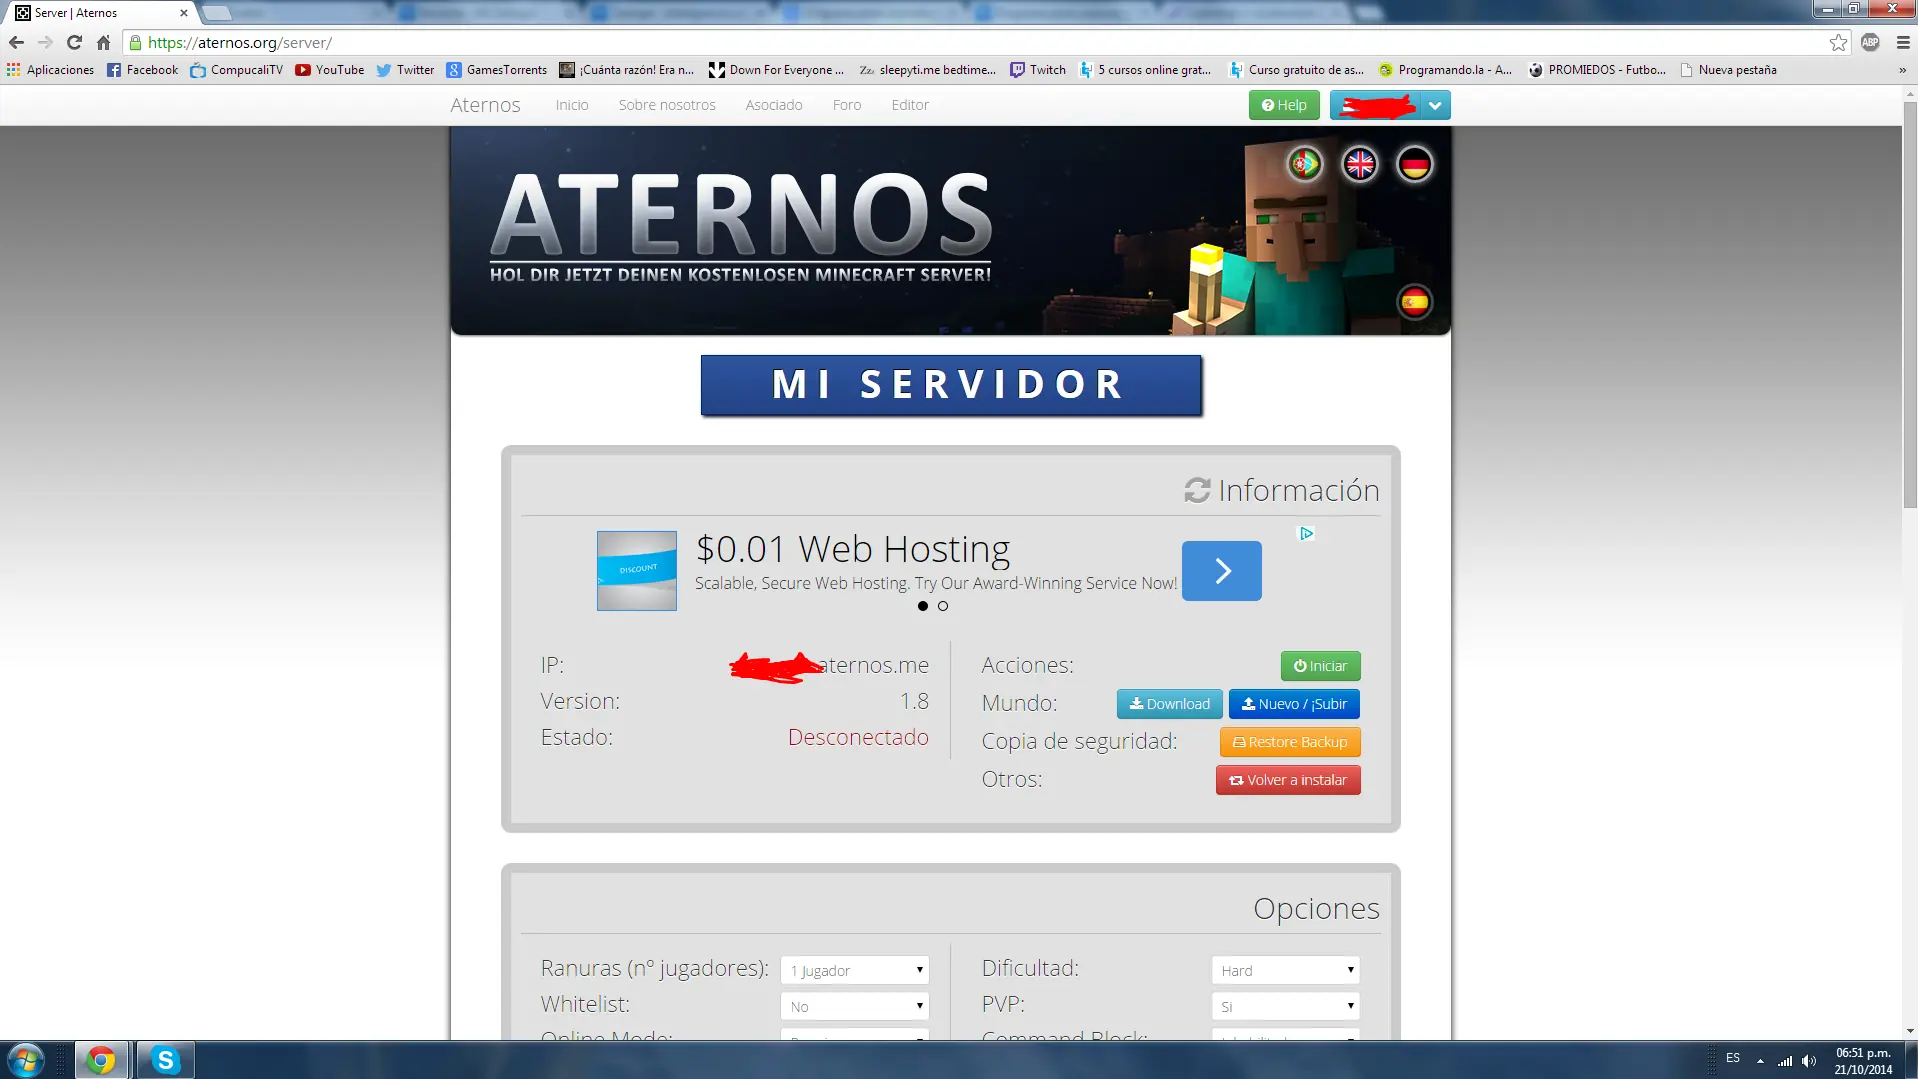The width and height of the screenshot is (1918, 1079).
Task: Open the Foro nav item
Action: click(x=847, y=105)
